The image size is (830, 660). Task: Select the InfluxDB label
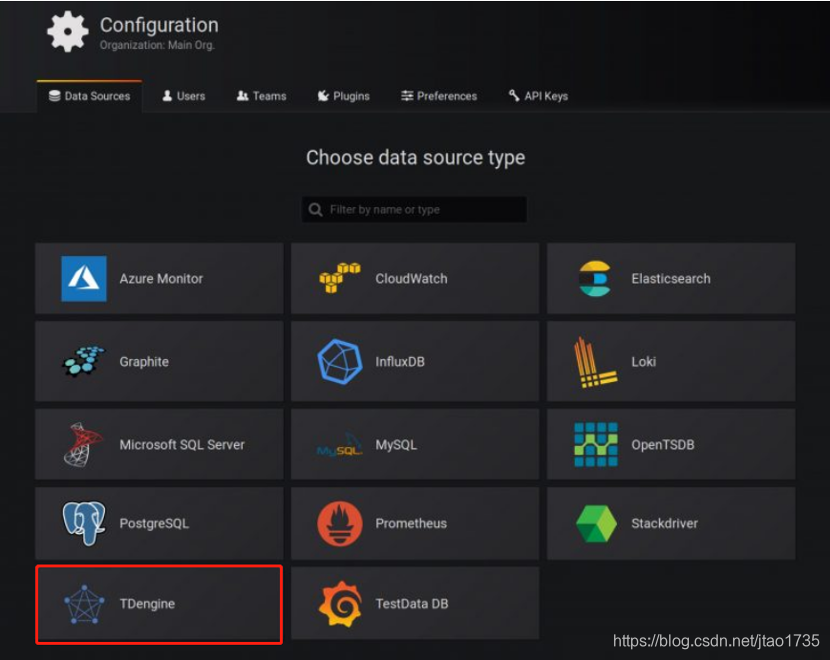pos(400,362)
